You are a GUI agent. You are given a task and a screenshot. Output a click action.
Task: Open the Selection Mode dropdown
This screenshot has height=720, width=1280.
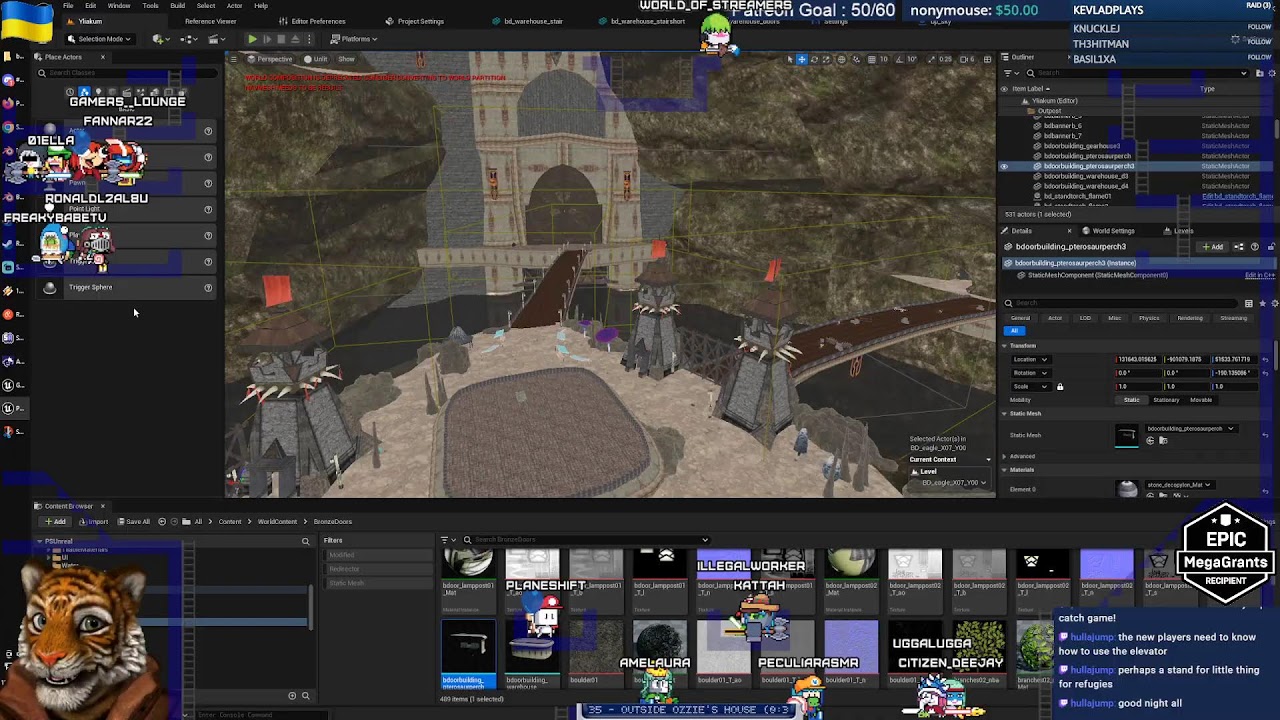pyautogui.click(x=99, y=39)
